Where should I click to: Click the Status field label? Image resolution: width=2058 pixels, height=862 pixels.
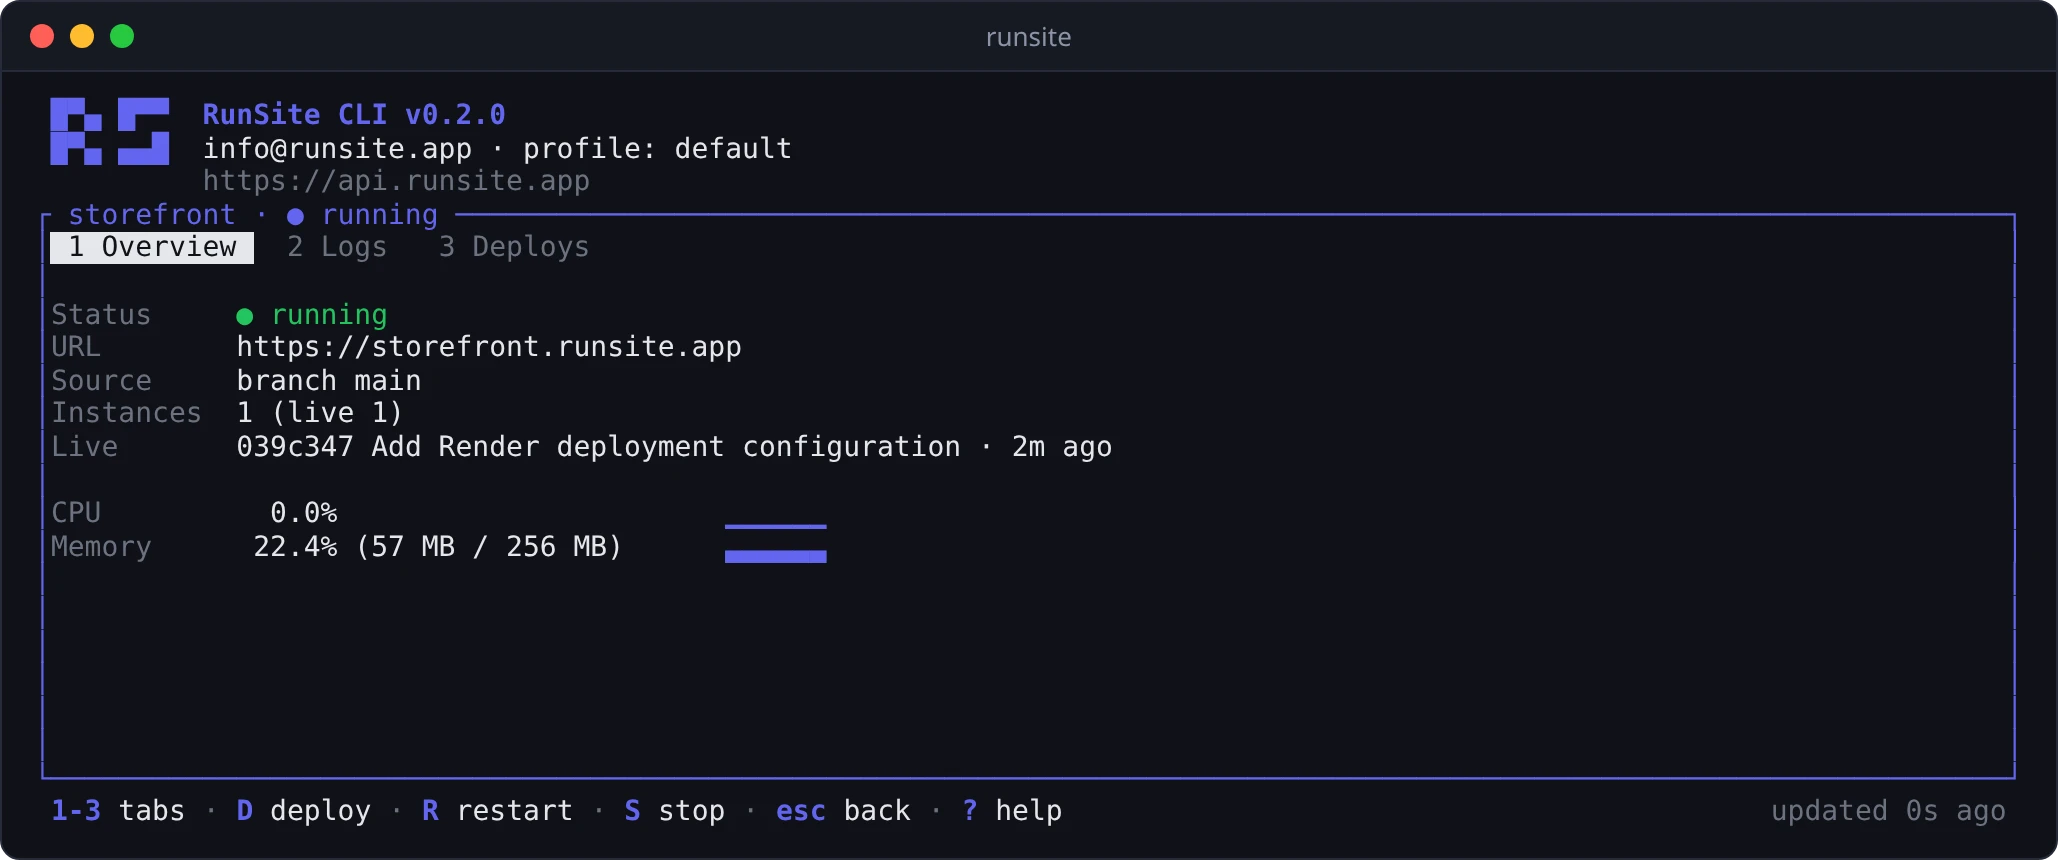(101, 315)
